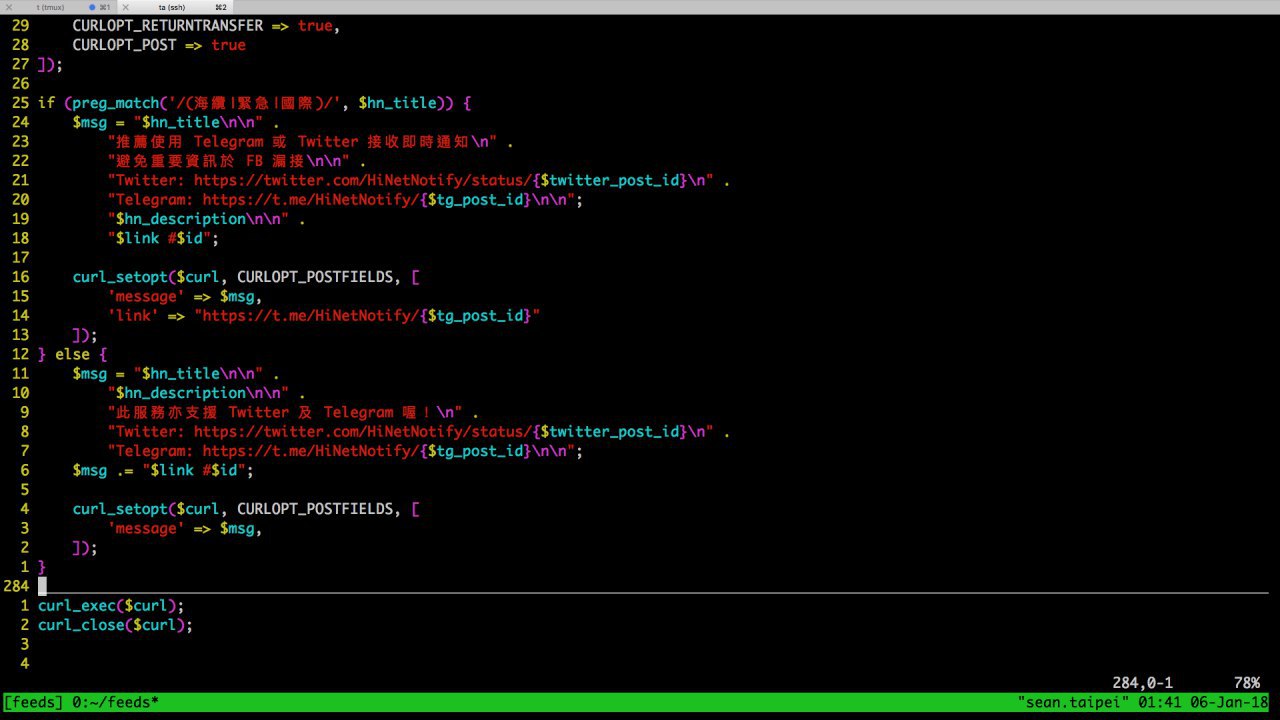Click the curl_setopt call on relative line 4
Screen dimensions: 1280x720
click(x=245, y=509)
